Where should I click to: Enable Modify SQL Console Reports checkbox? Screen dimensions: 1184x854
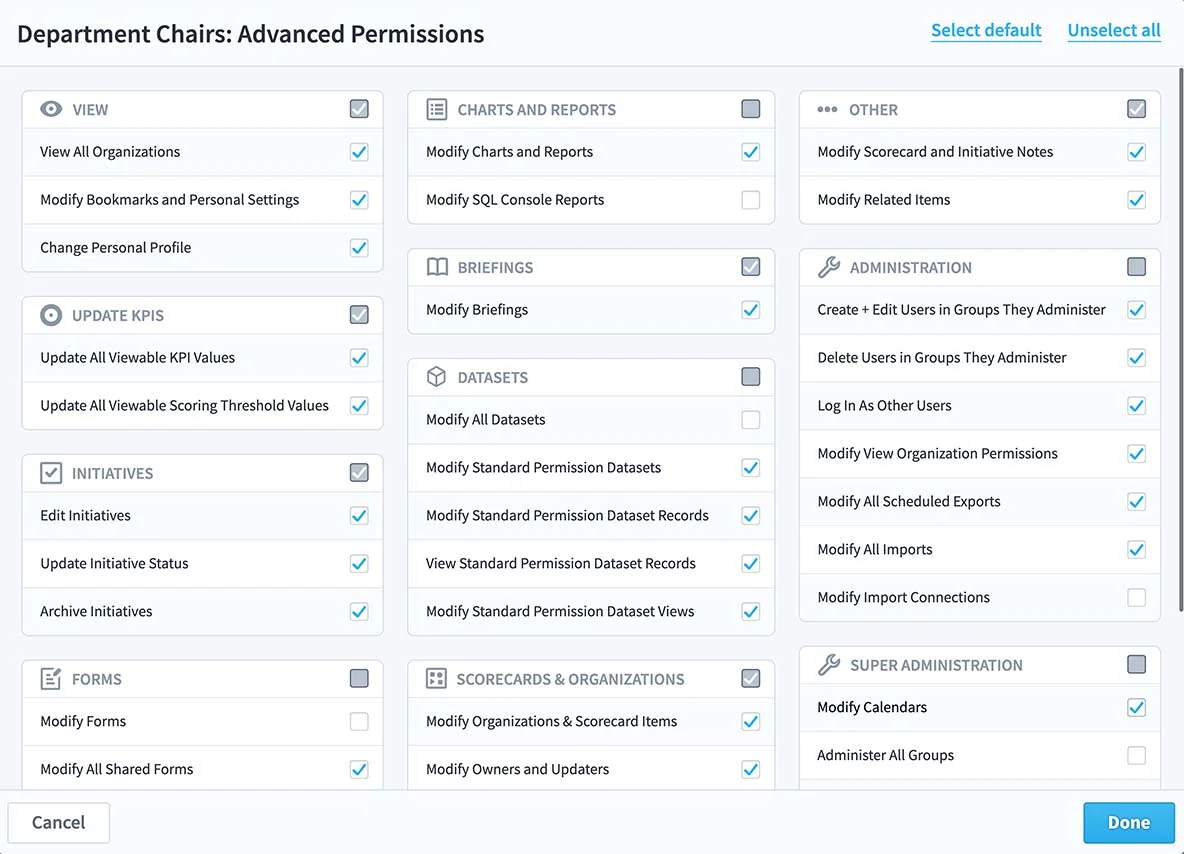751,200
